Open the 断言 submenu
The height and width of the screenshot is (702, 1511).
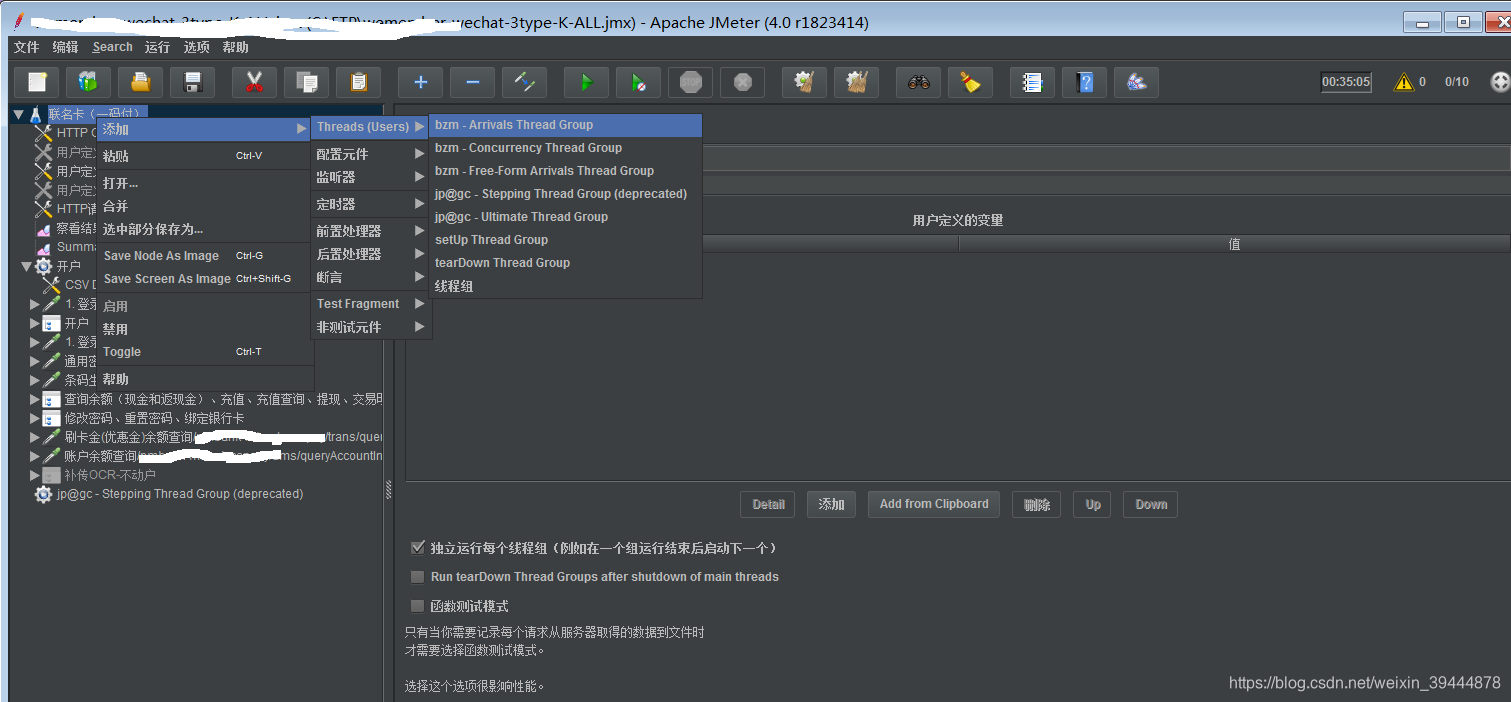(371, 277)
